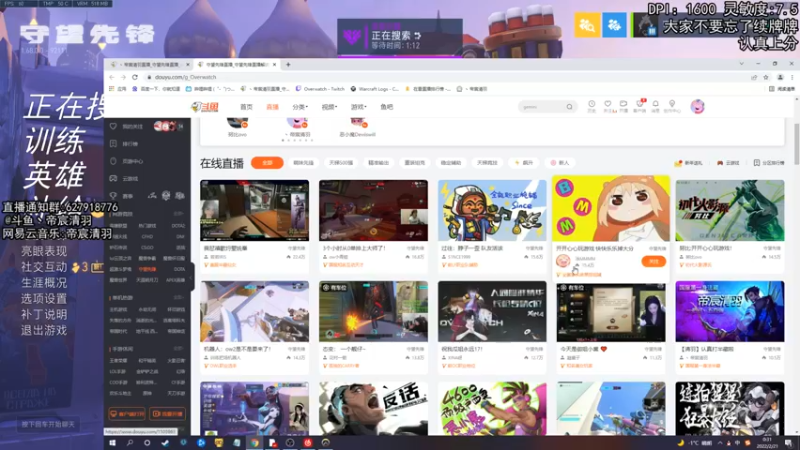The width and height of the screenshot is (800, 450).
Task: Select the orange 全部 filter chip
Action: coord(267,163)
